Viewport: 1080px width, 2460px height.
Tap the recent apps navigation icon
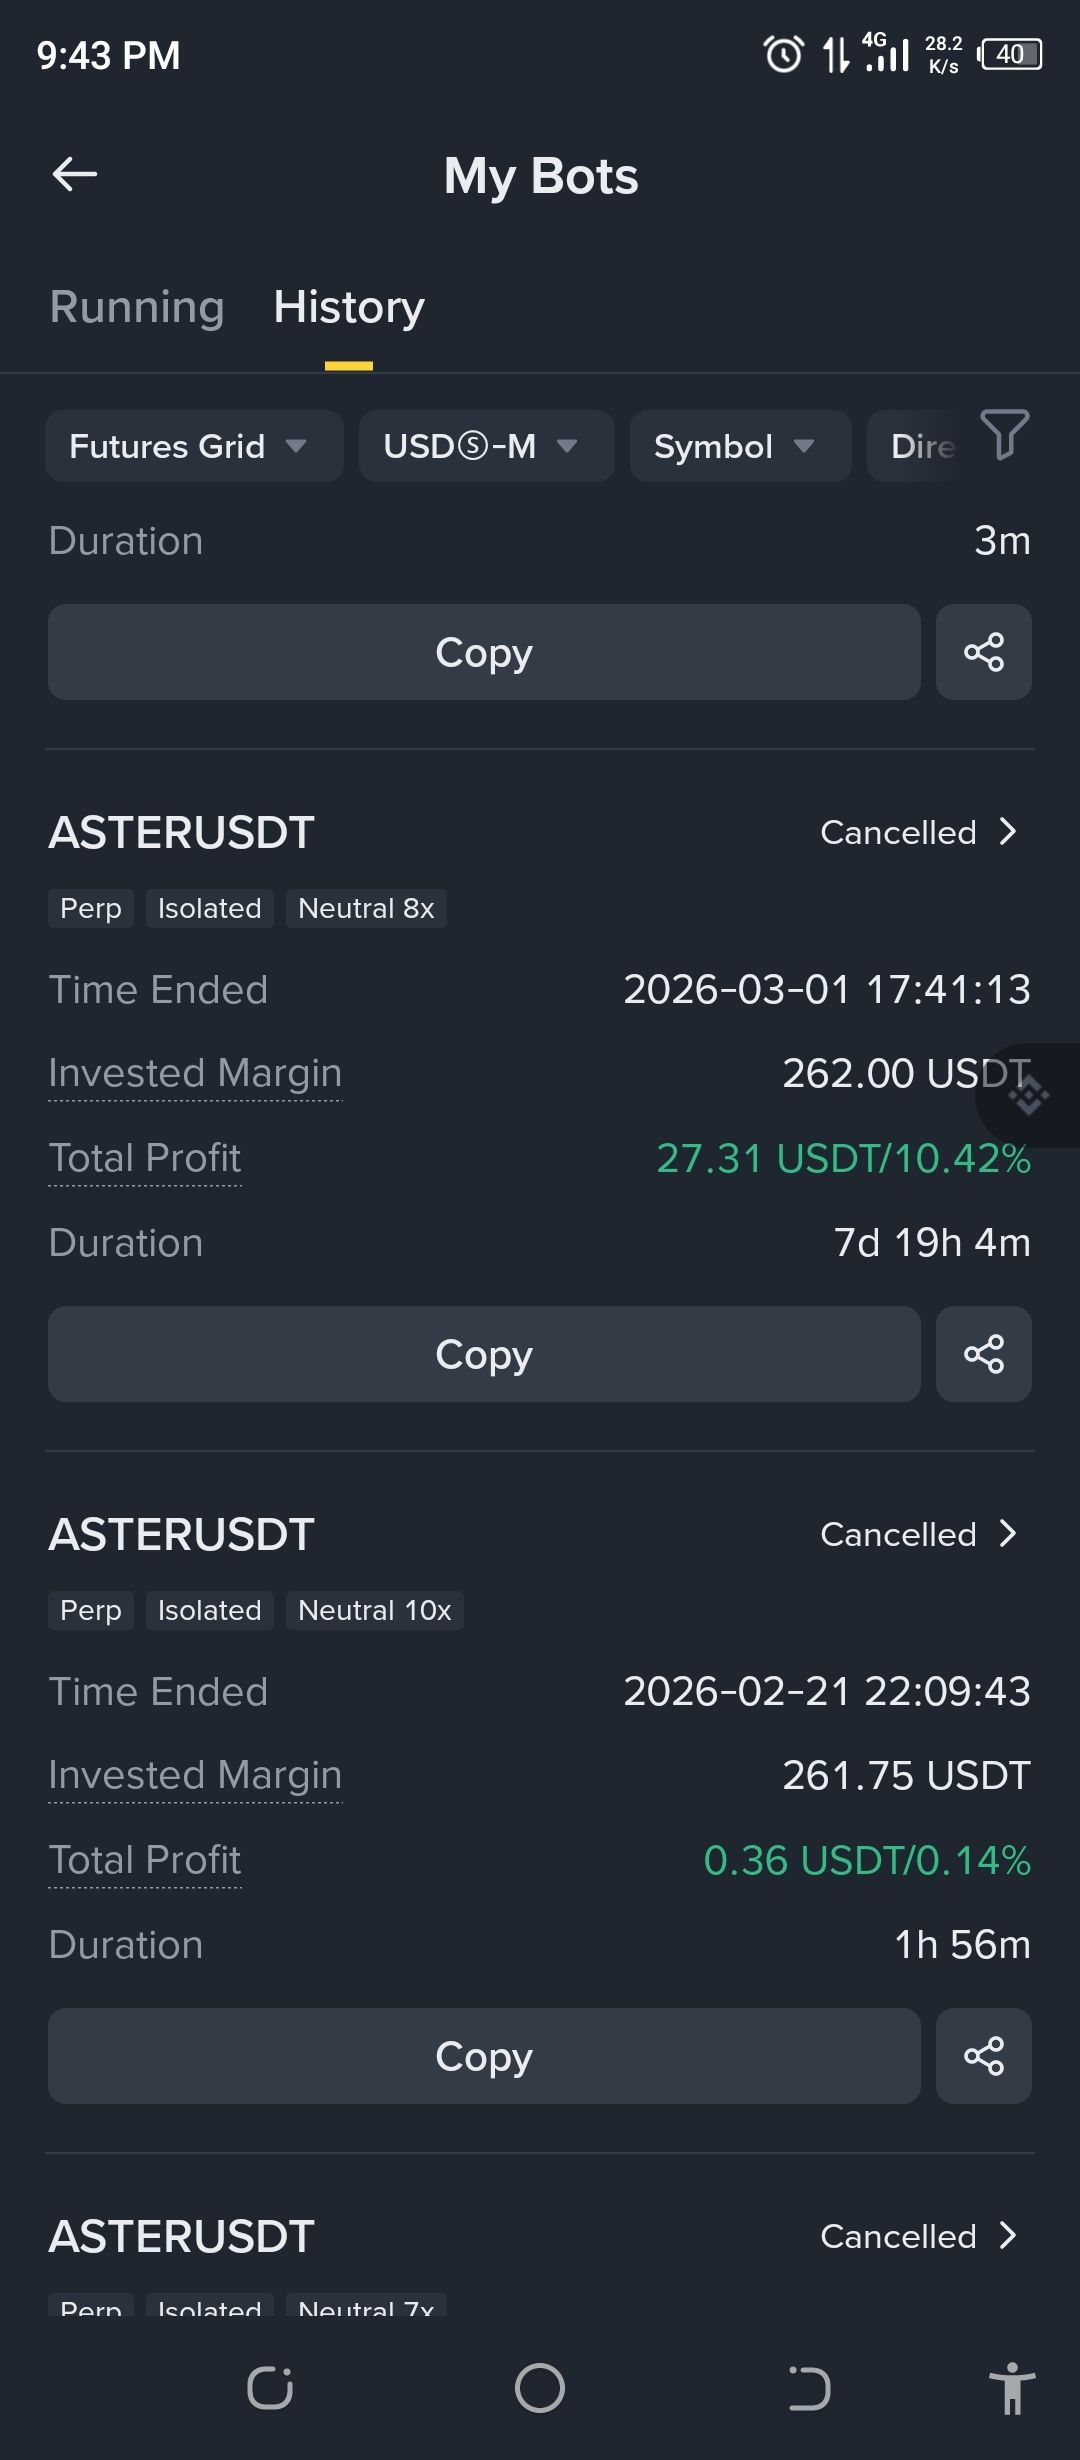click(270, 2388)
